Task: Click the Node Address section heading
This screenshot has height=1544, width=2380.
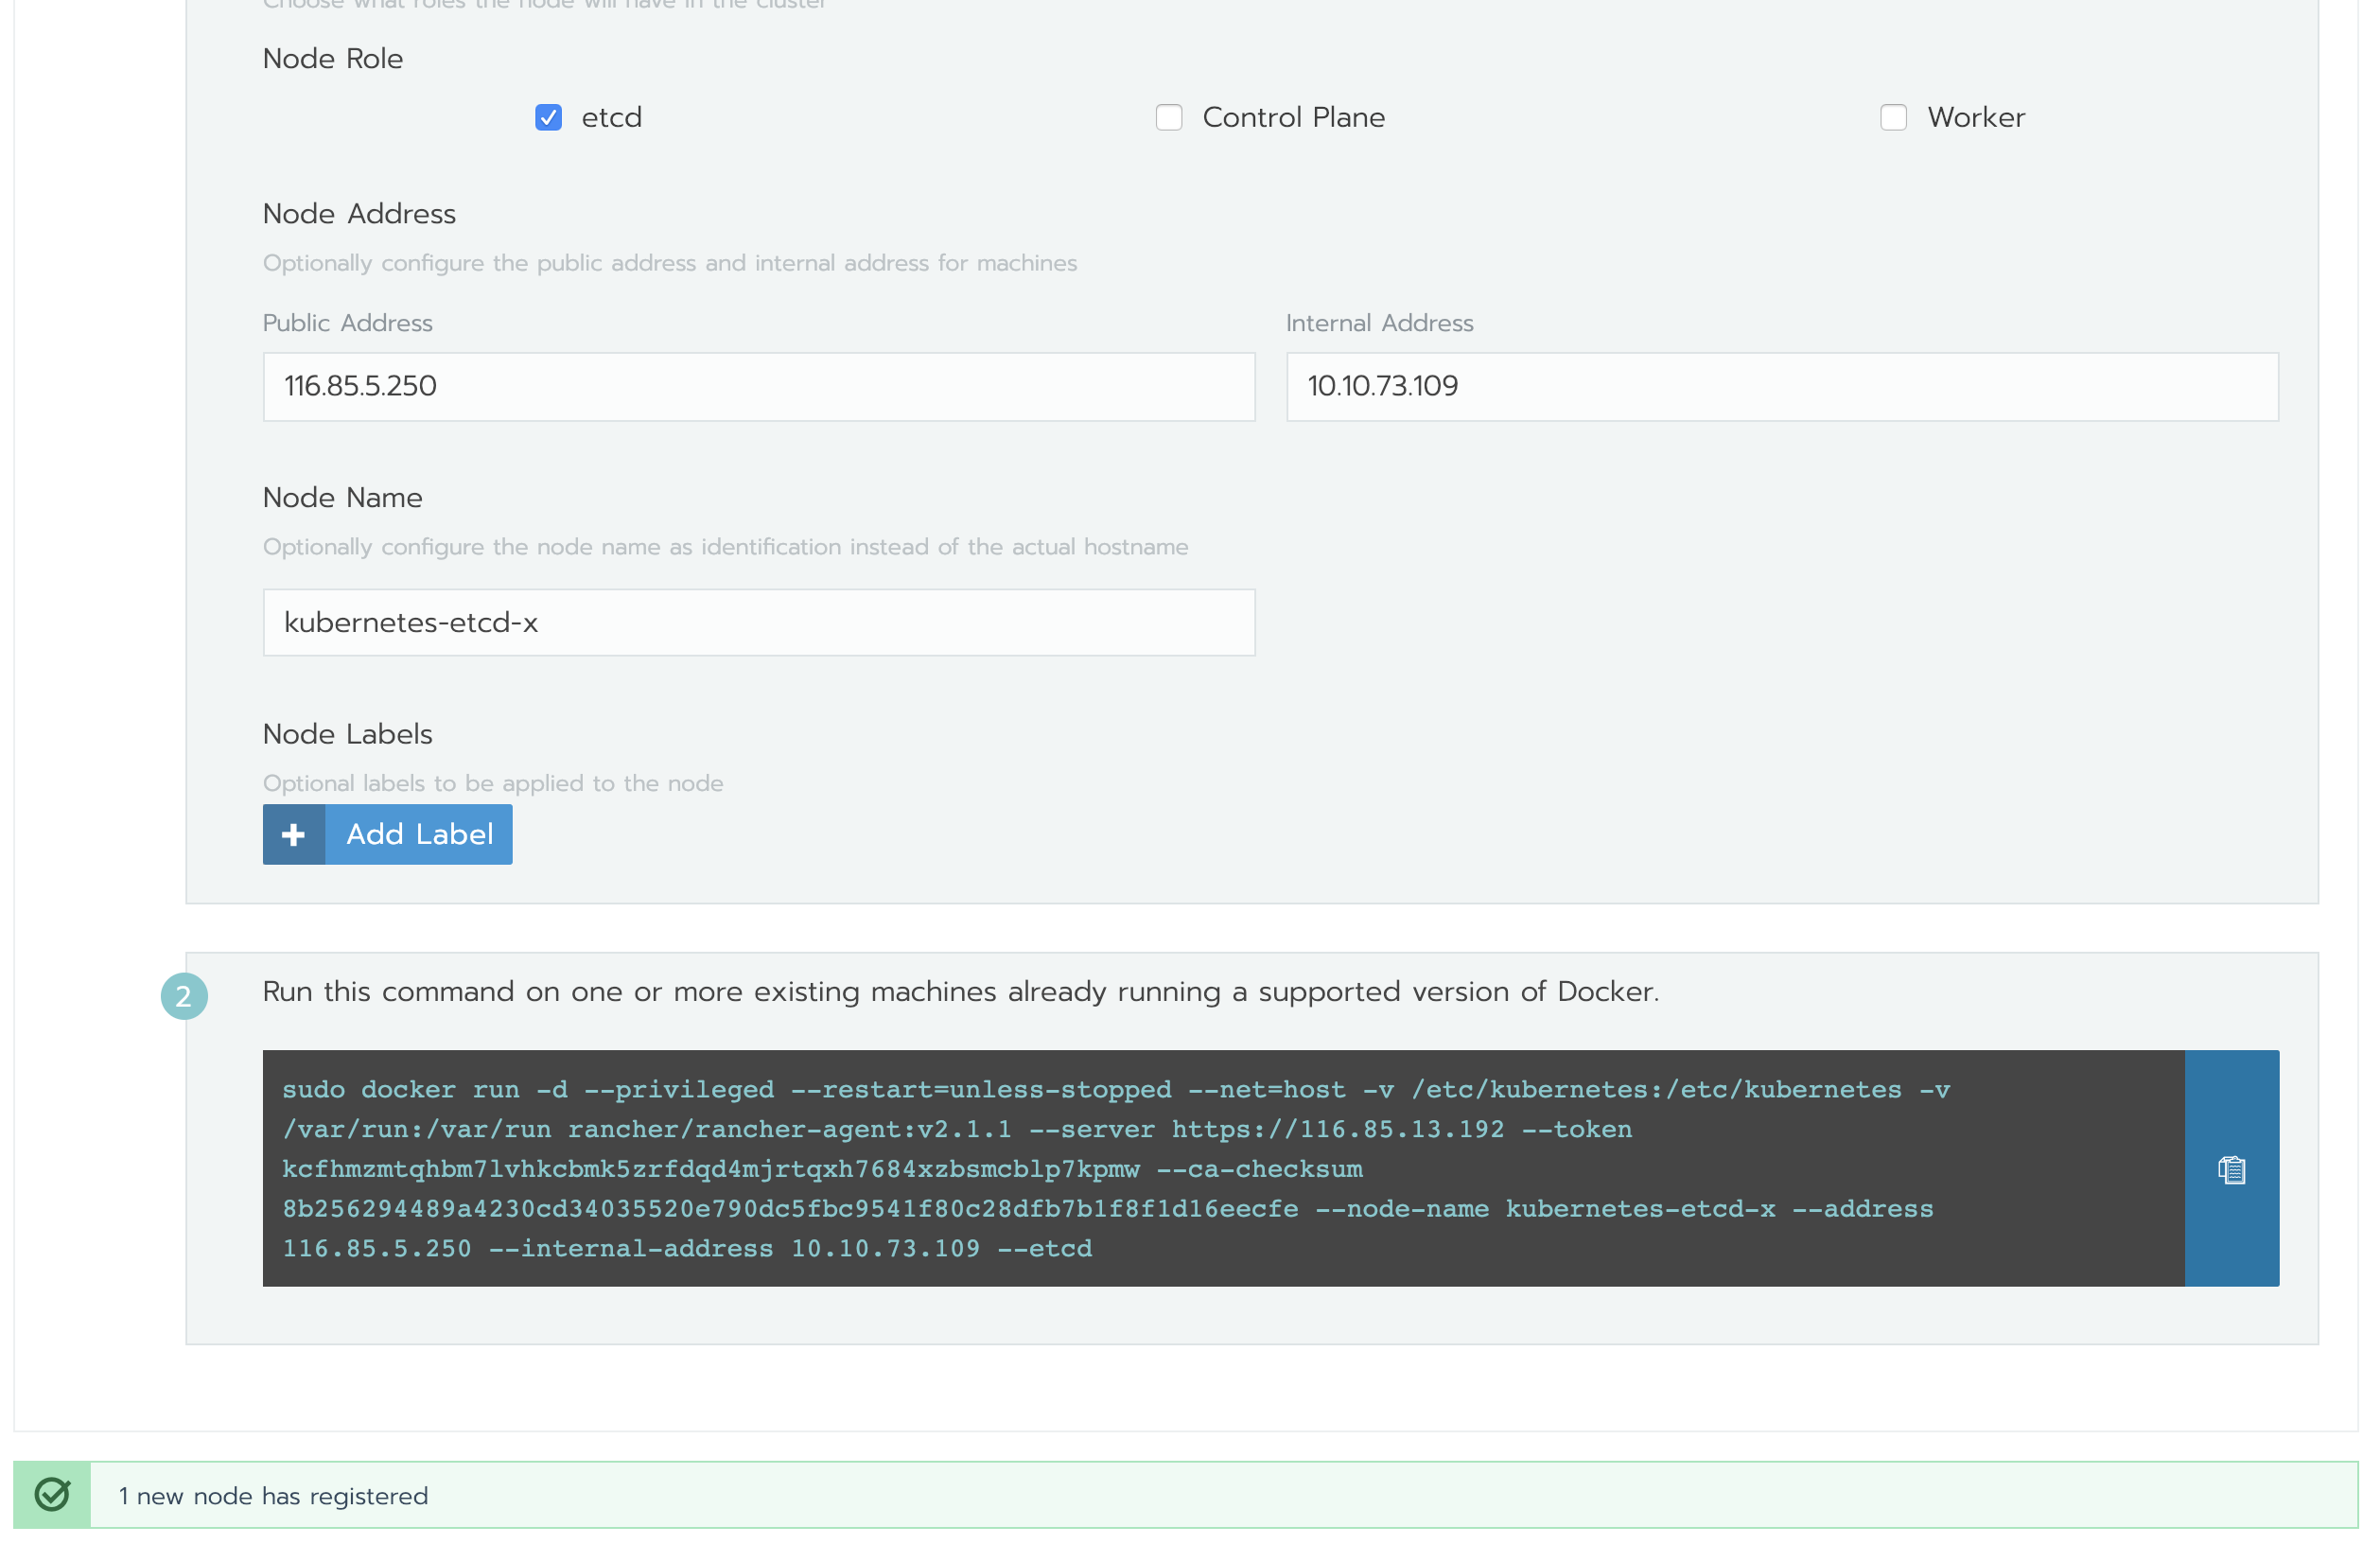Action: click(359, 214)
